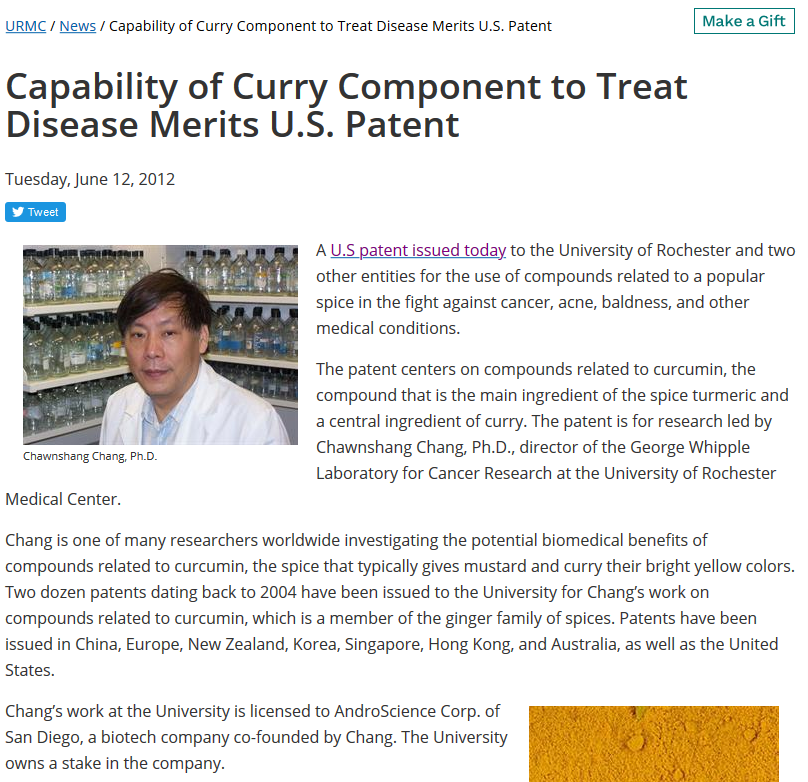Click the photo of Chawnshang Chang
Viewport: 808px width, 782px height.
point(160,344)
